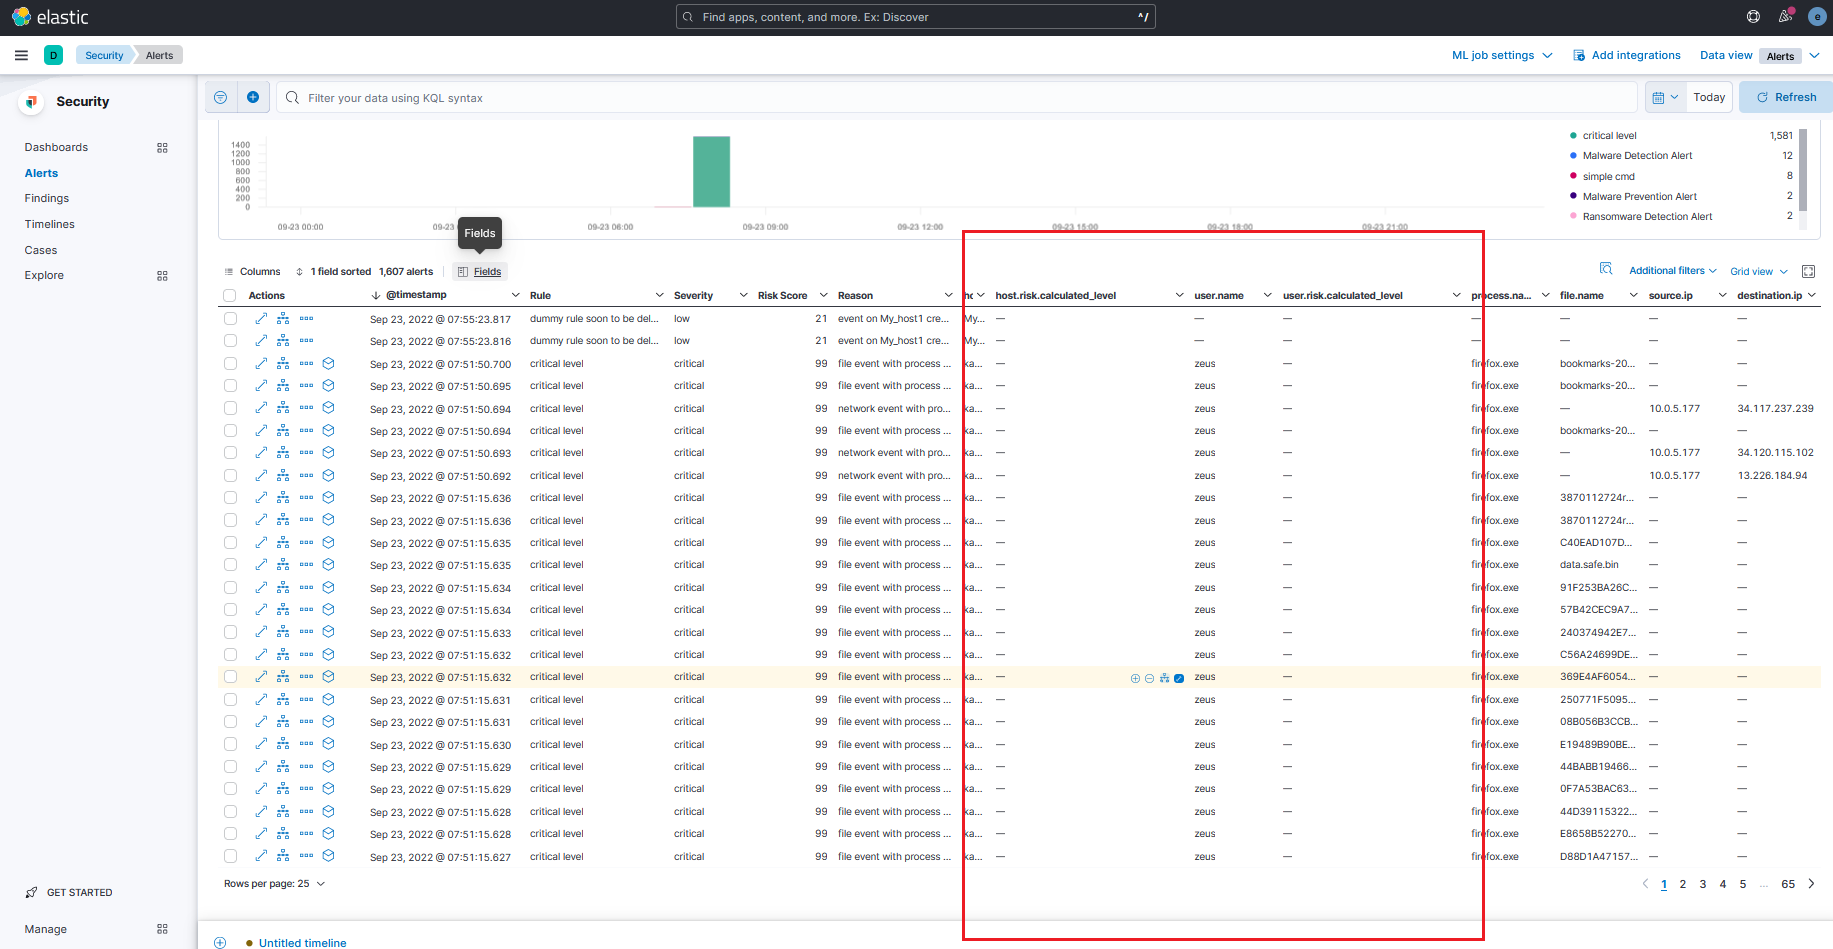Enter full screen mode via the expand icon
Screen dimensions: 1833x949
click(x=1808, y=270)
